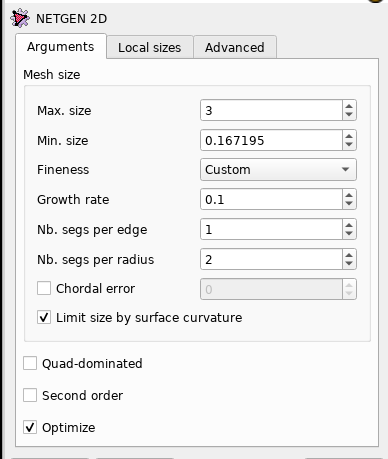Decrease Growth rate with down arrow
Image resolution: width=388 pixels, height=459 pixels.
pyautogui.click(x=349, y=203)
